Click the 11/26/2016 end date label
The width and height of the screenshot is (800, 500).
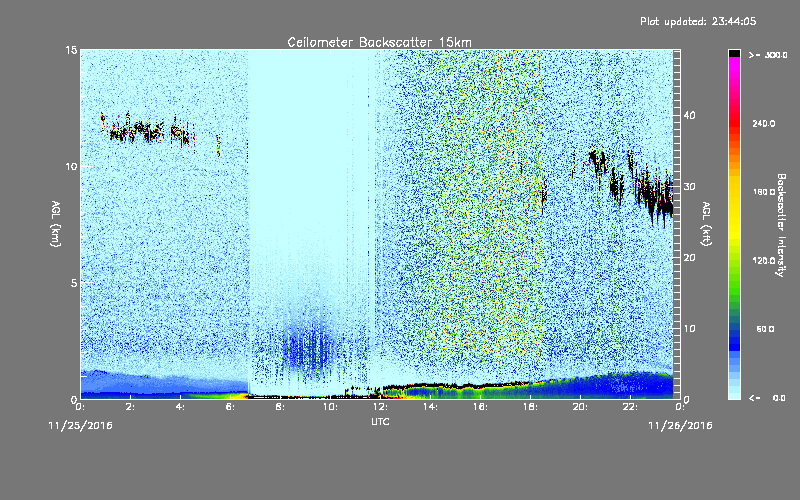680,425
